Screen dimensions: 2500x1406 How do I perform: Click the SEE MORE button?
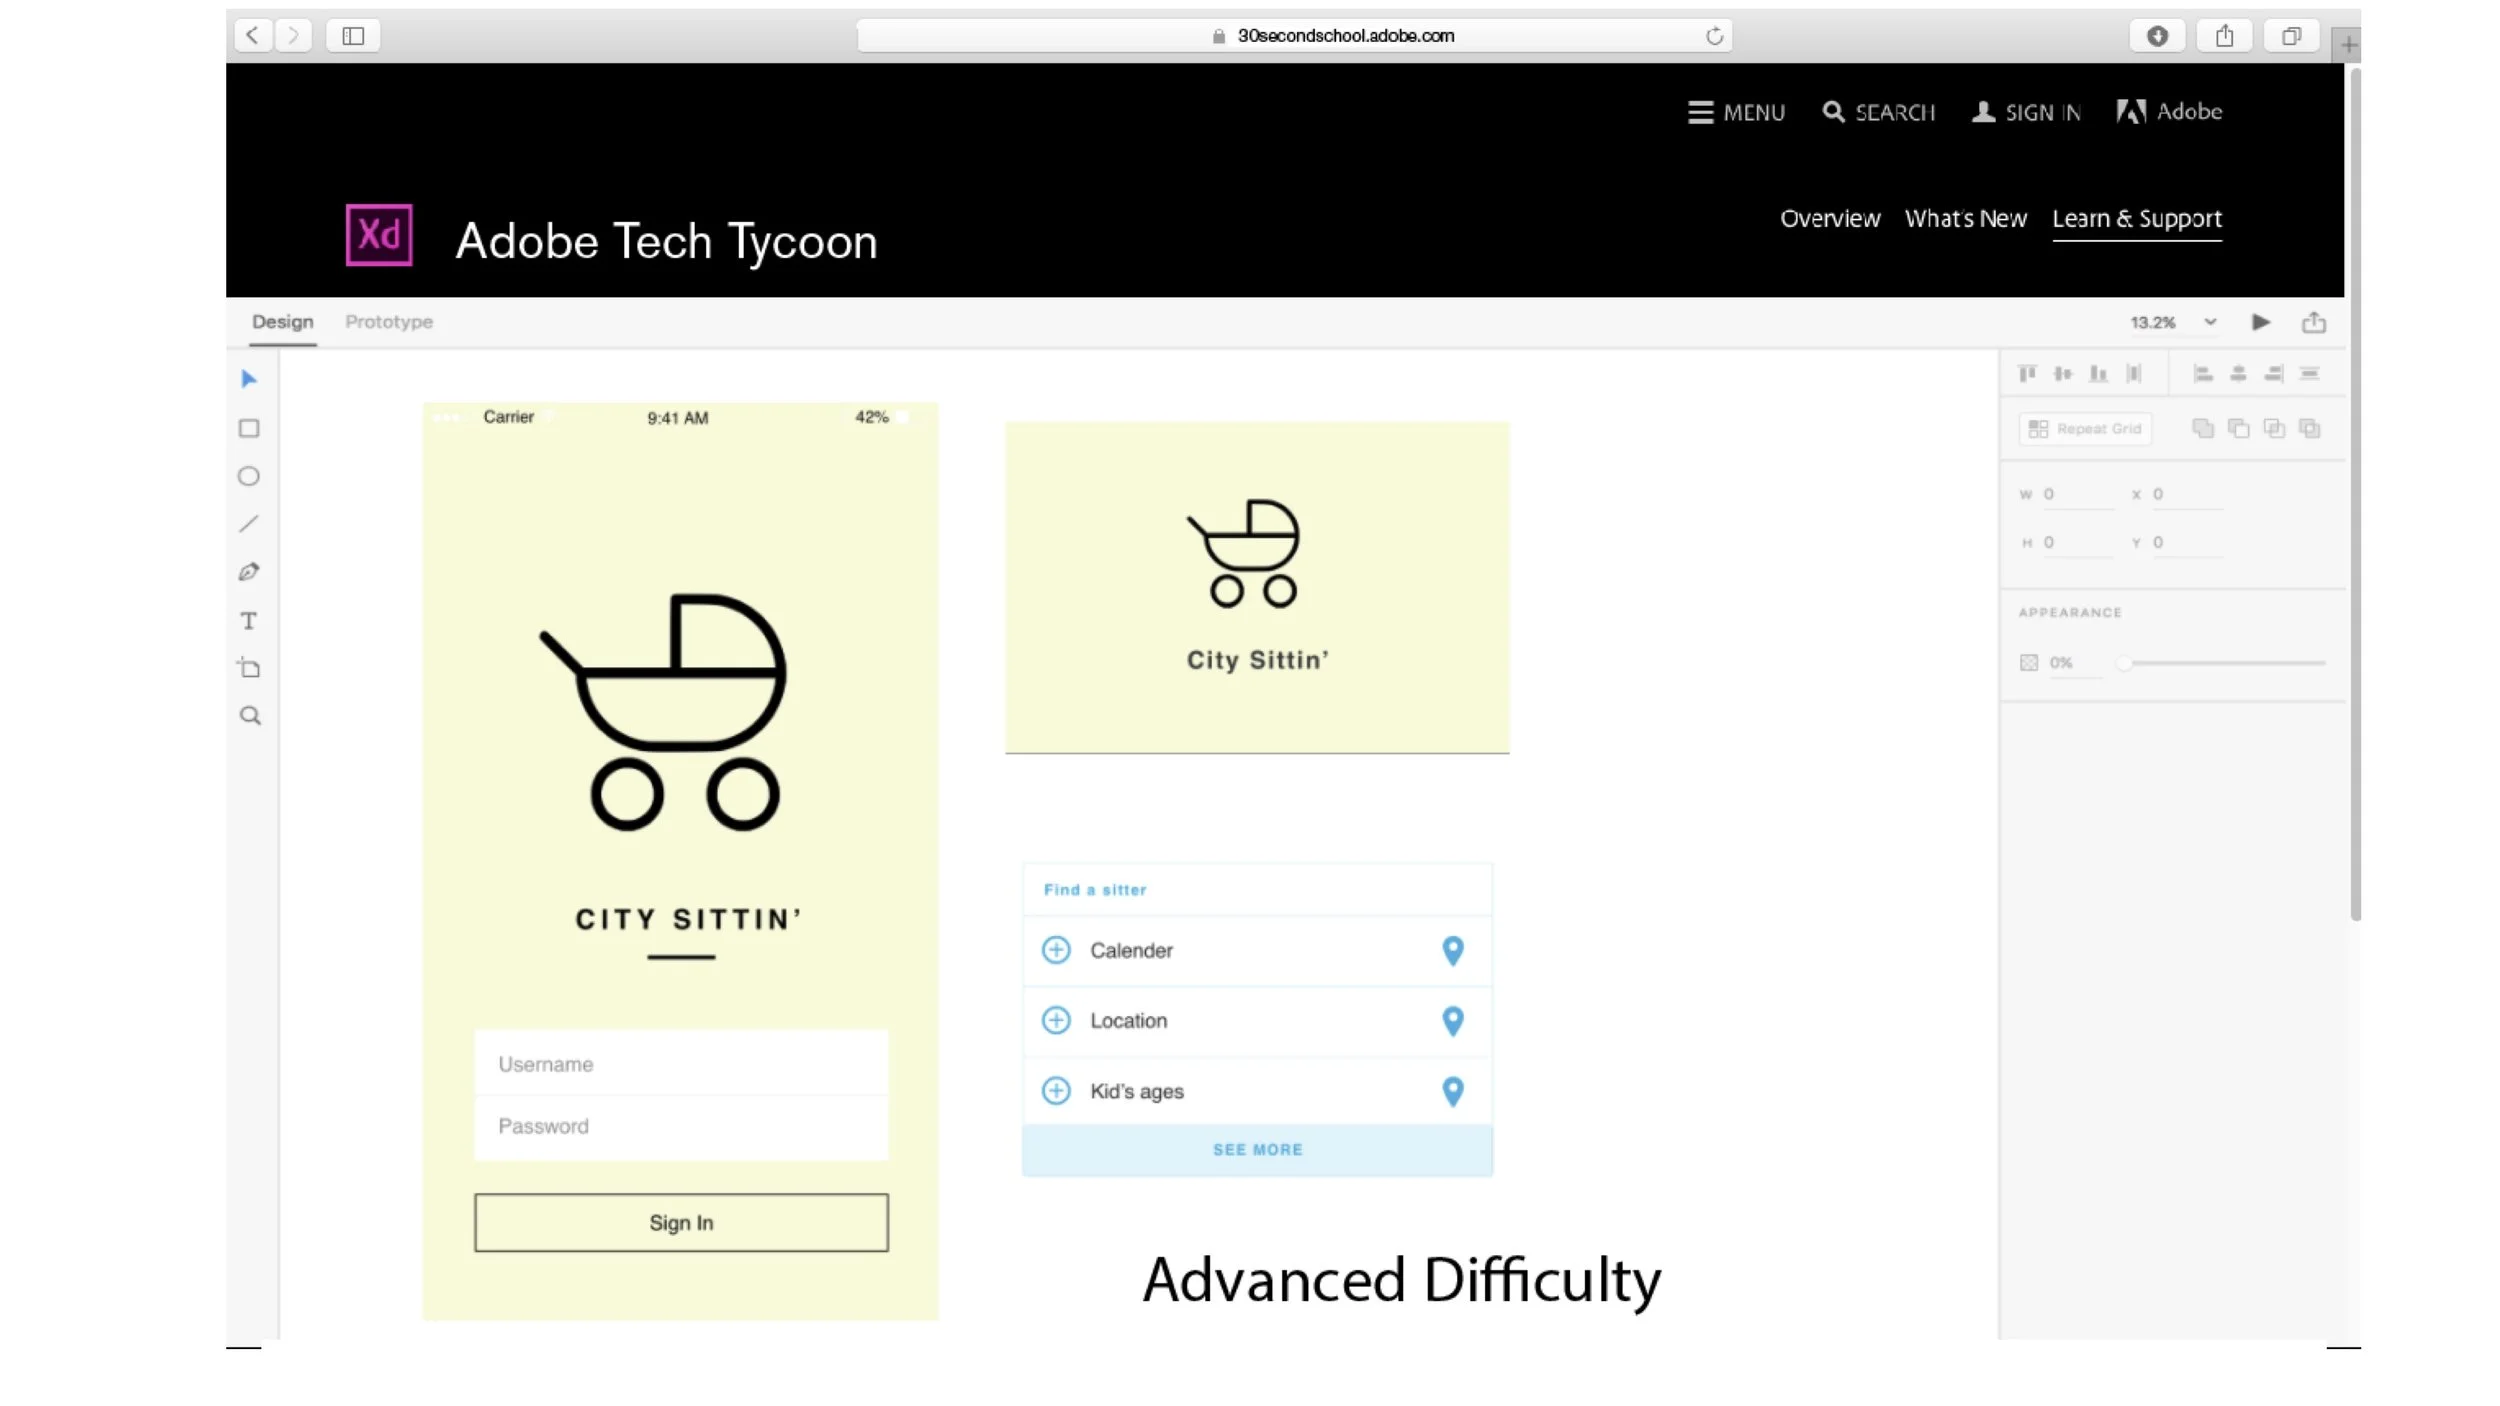click(x=1257, y=1150)
